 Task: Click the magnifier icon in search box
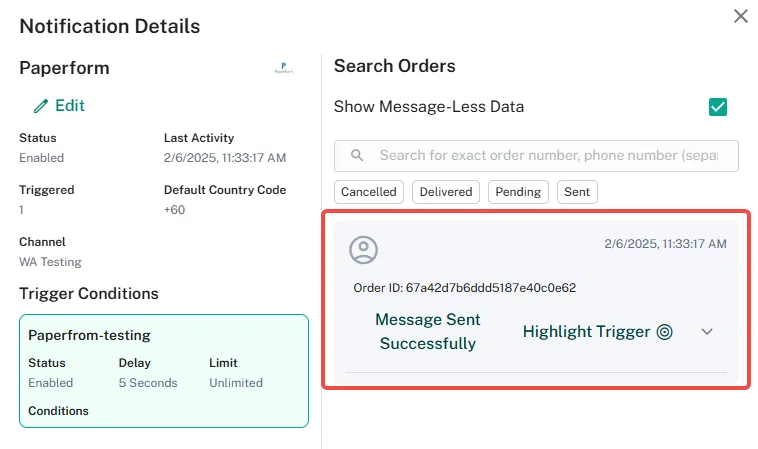click(x=357, y=156)
